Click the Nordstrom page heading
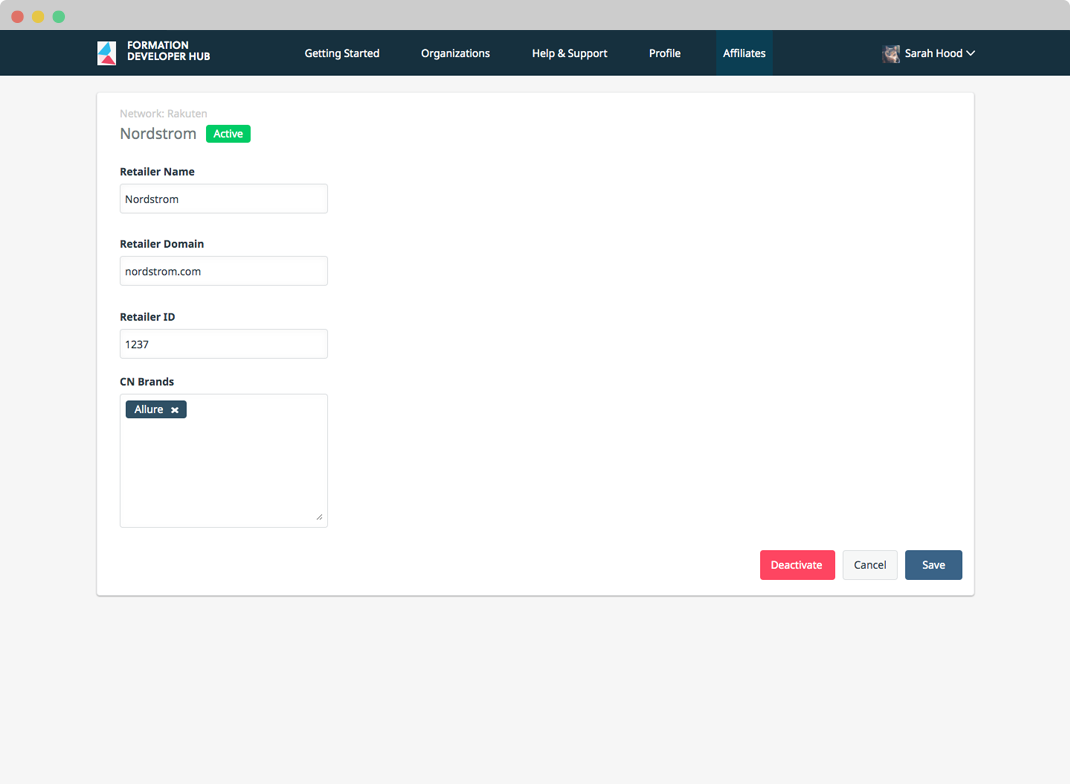 [158, 134]
